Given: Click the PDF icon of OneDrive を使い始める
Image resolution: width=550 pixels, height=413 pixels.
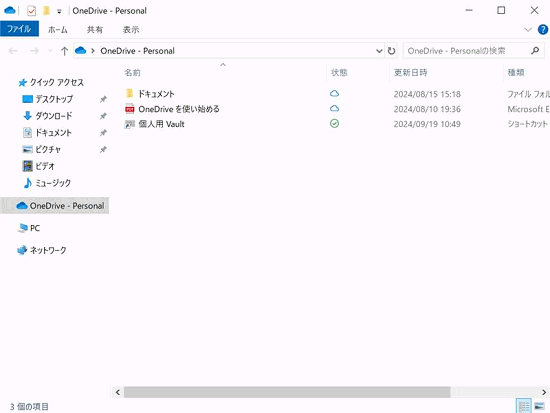Looking at the screenshot, I should click(130, 109).
